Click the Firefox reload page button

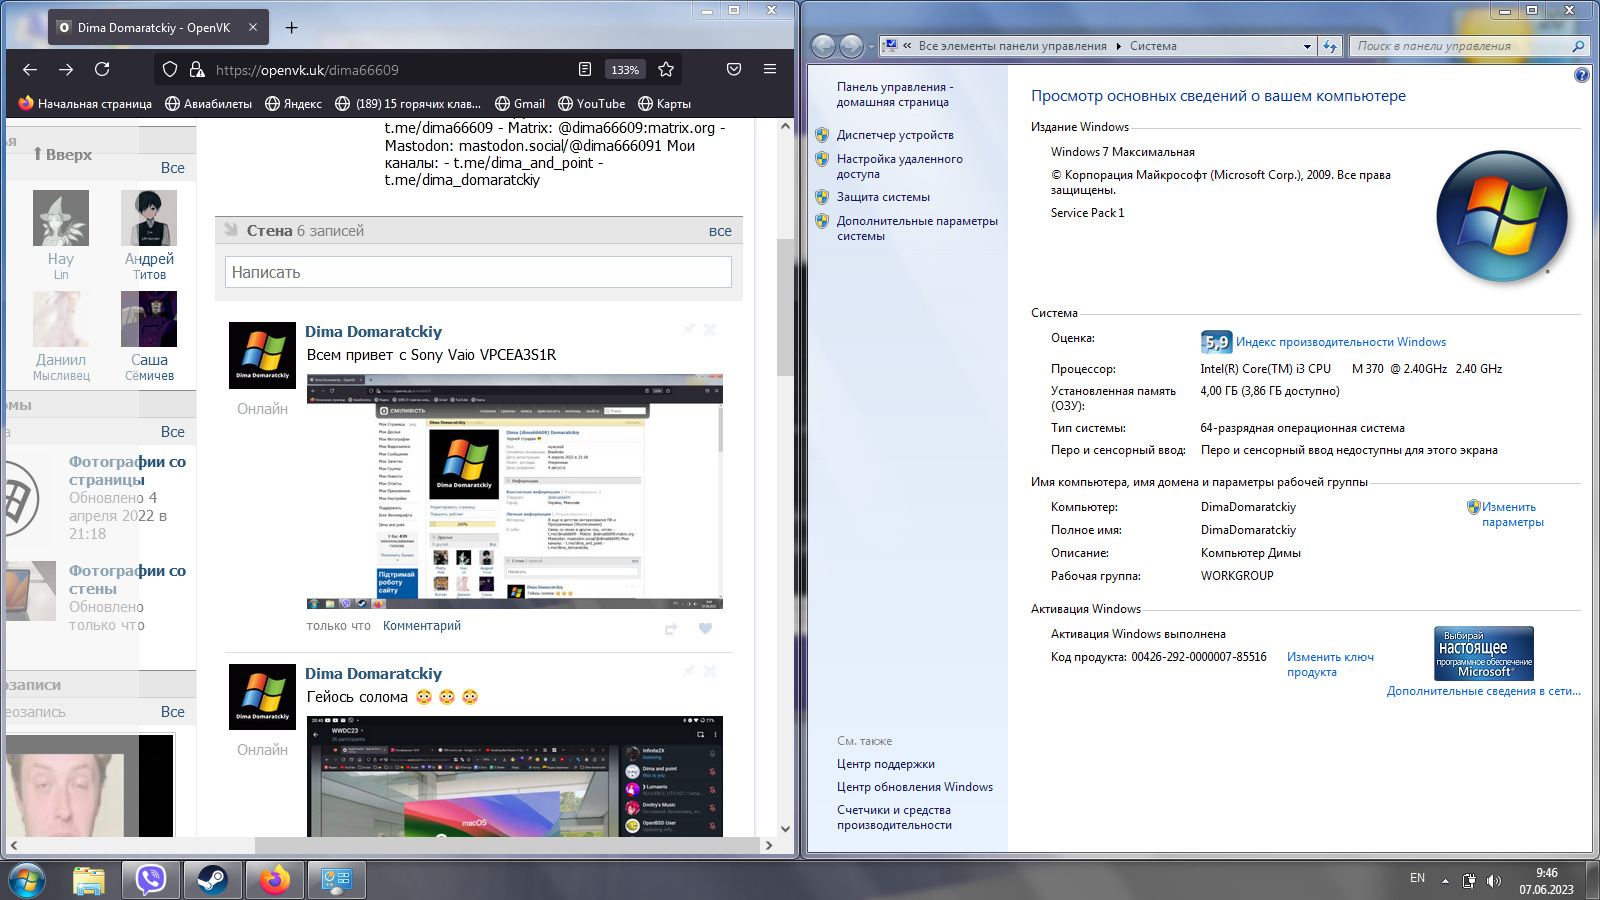[102, 69]
